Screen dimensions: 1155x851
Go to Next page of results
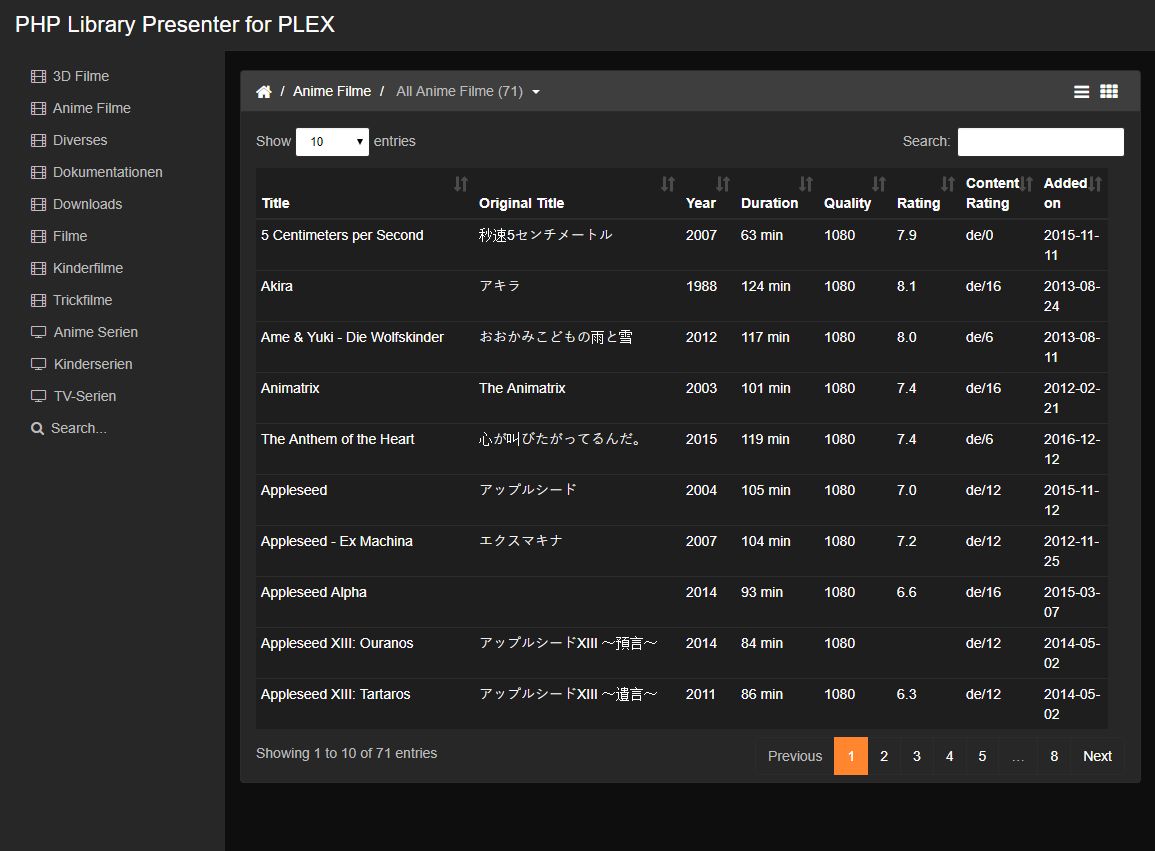click(x=1097, y=756)
